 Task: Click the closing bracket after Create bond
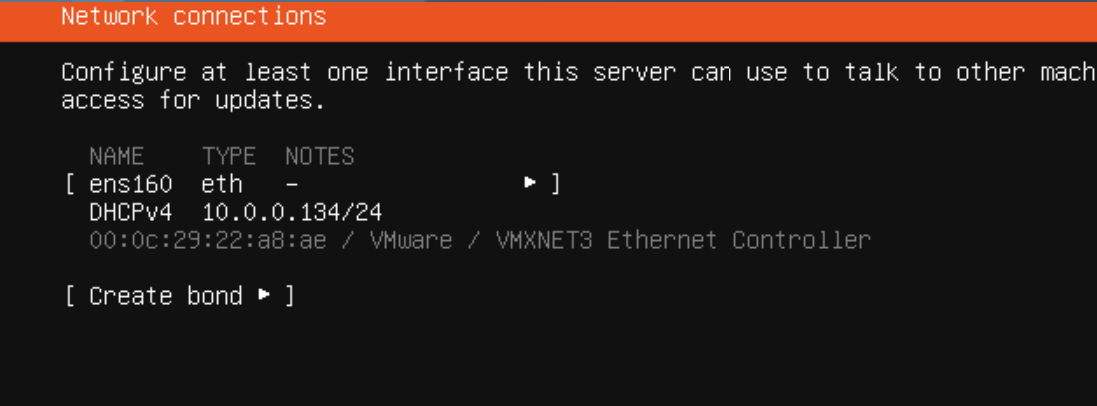290,296
